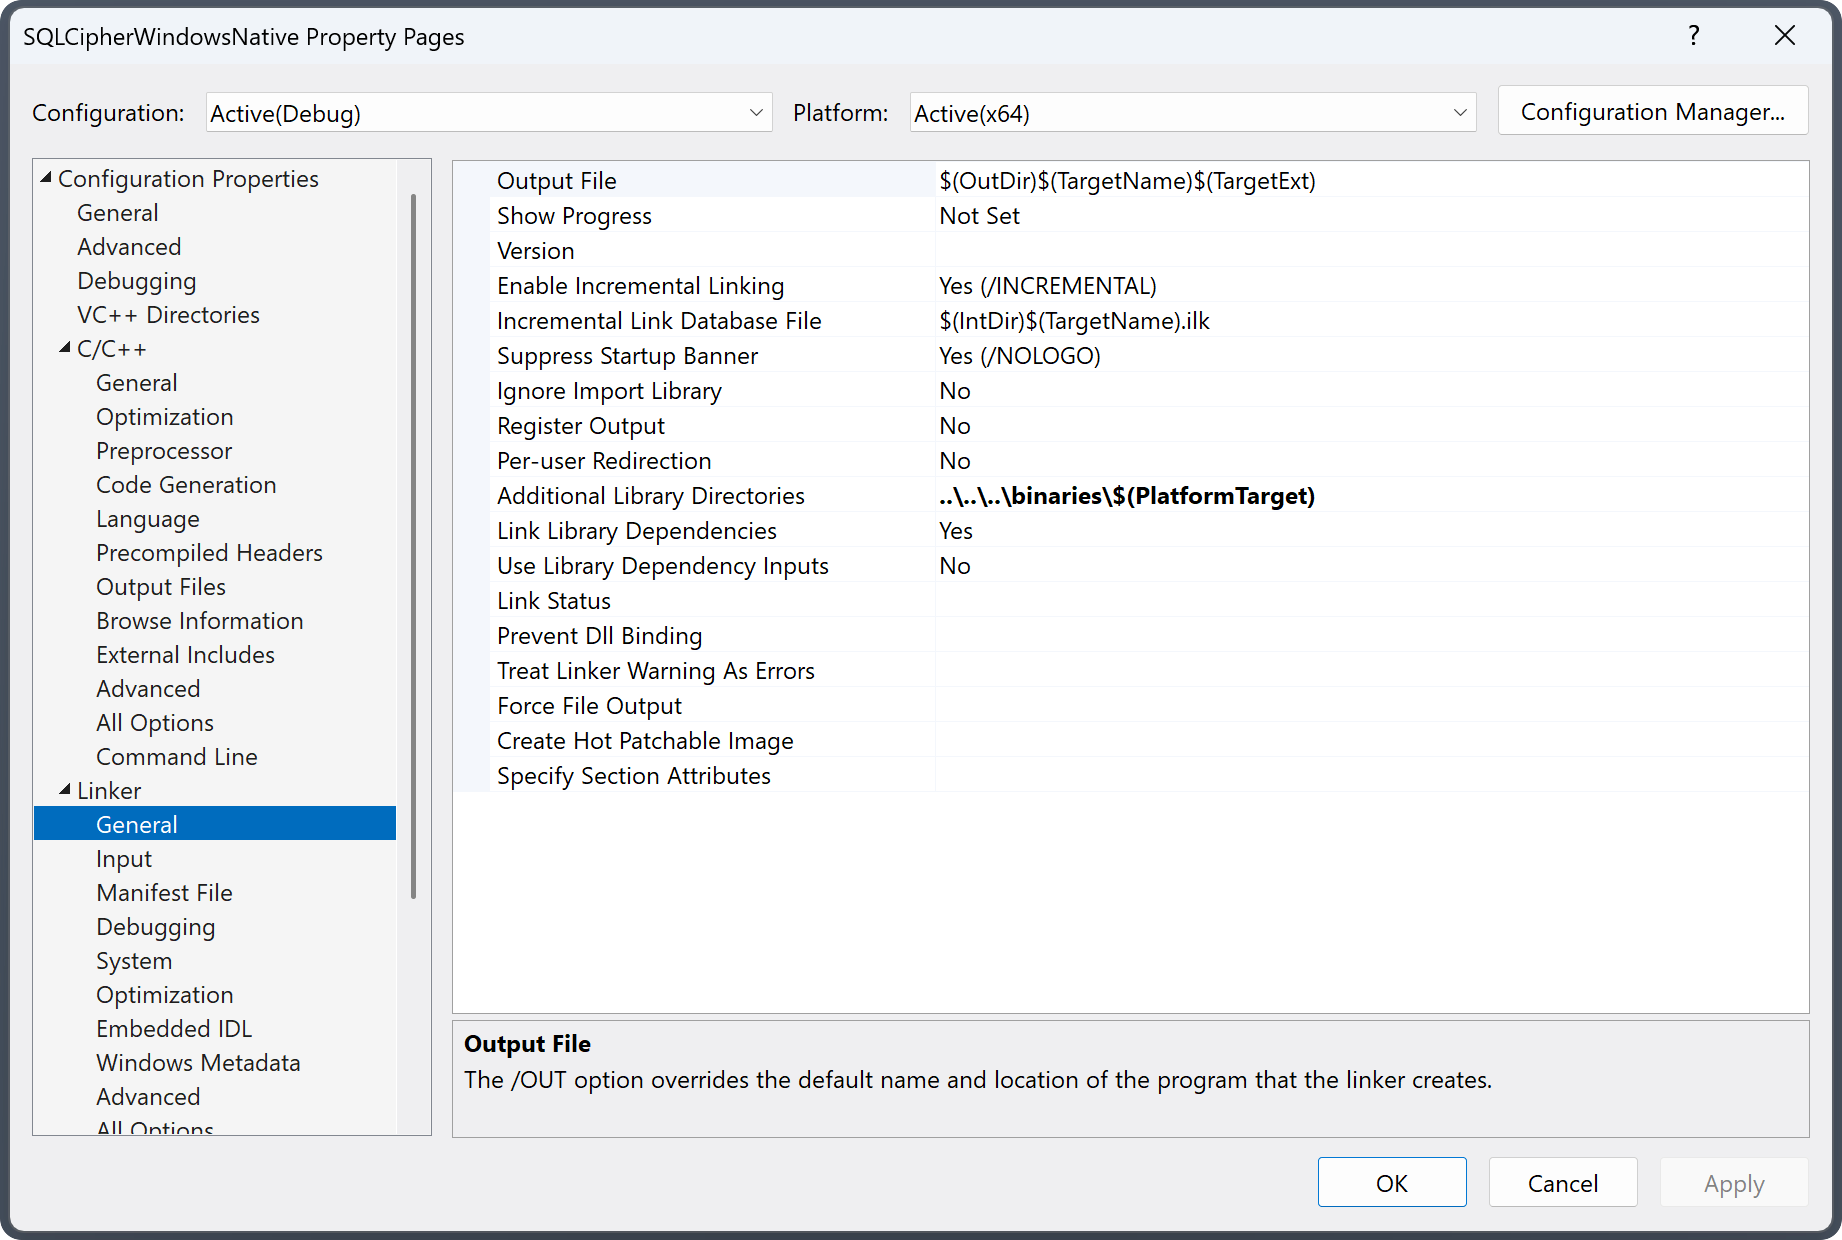
Task: Select the Show Progress property
Action: coord(574,216)
